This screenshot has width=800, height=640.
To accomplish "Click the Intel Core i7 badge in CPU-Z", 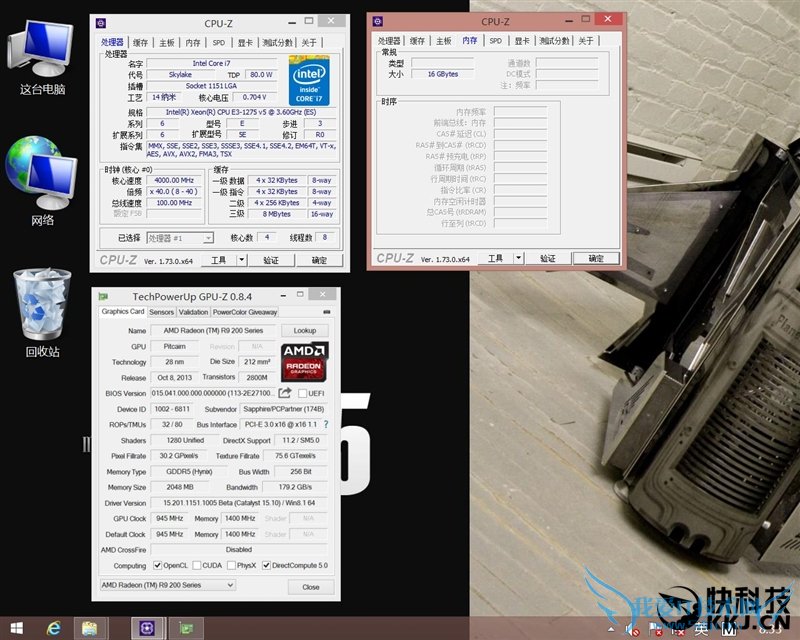I will pos(310,82).
